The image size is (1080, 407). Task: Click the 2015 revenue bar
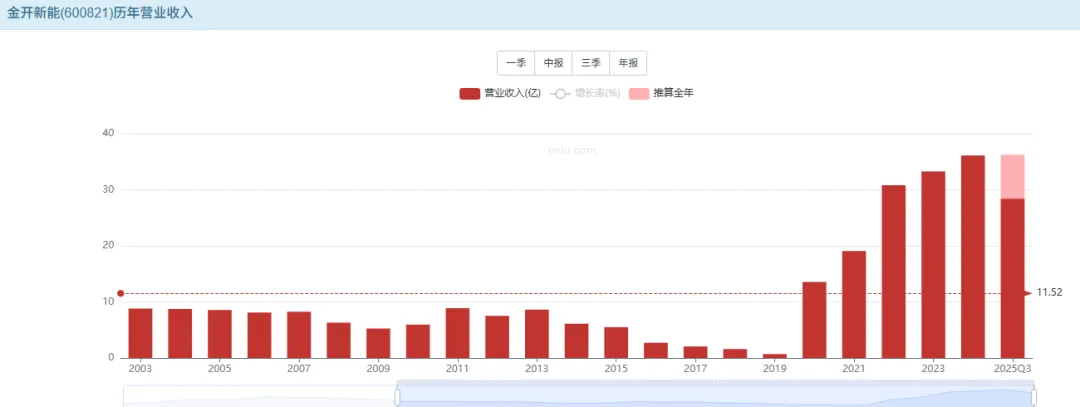[x=616, y=342]
